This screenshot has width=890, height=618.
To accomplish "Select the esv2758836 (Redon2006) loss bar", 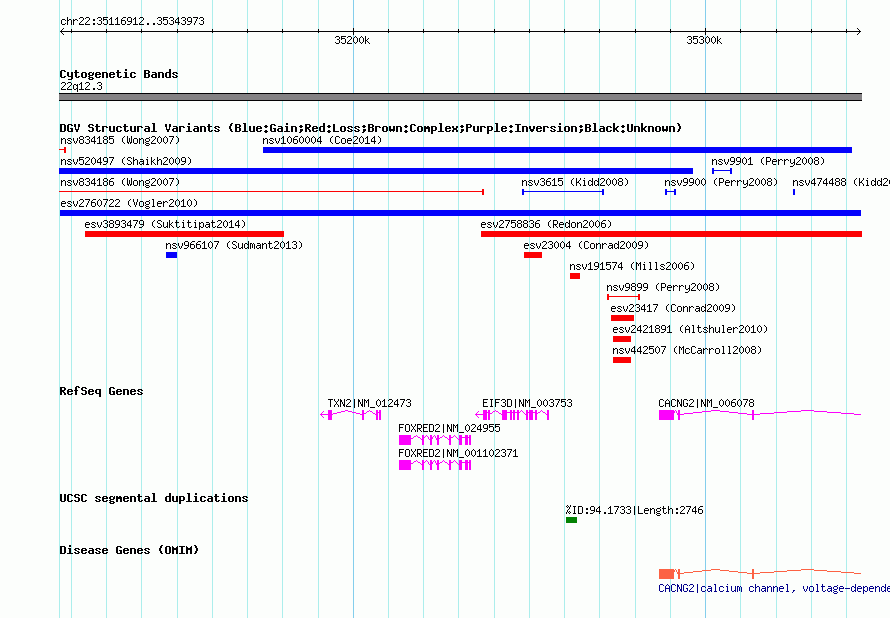I will [x=671, y=234].
